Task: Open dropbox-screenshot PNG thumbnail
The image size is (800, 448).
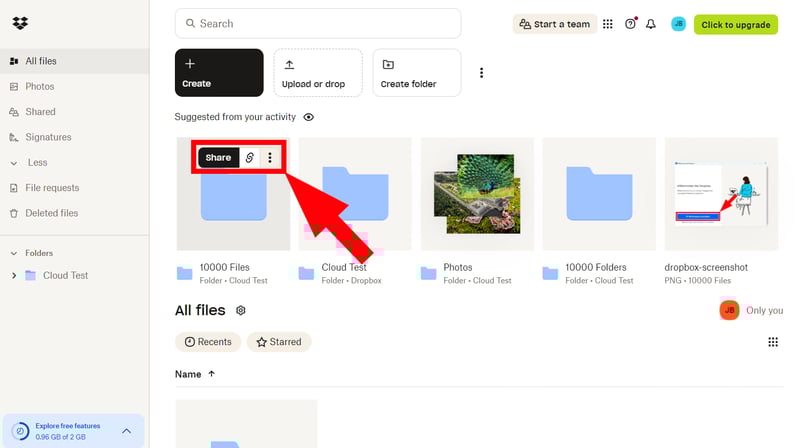Action: (721, 194)
